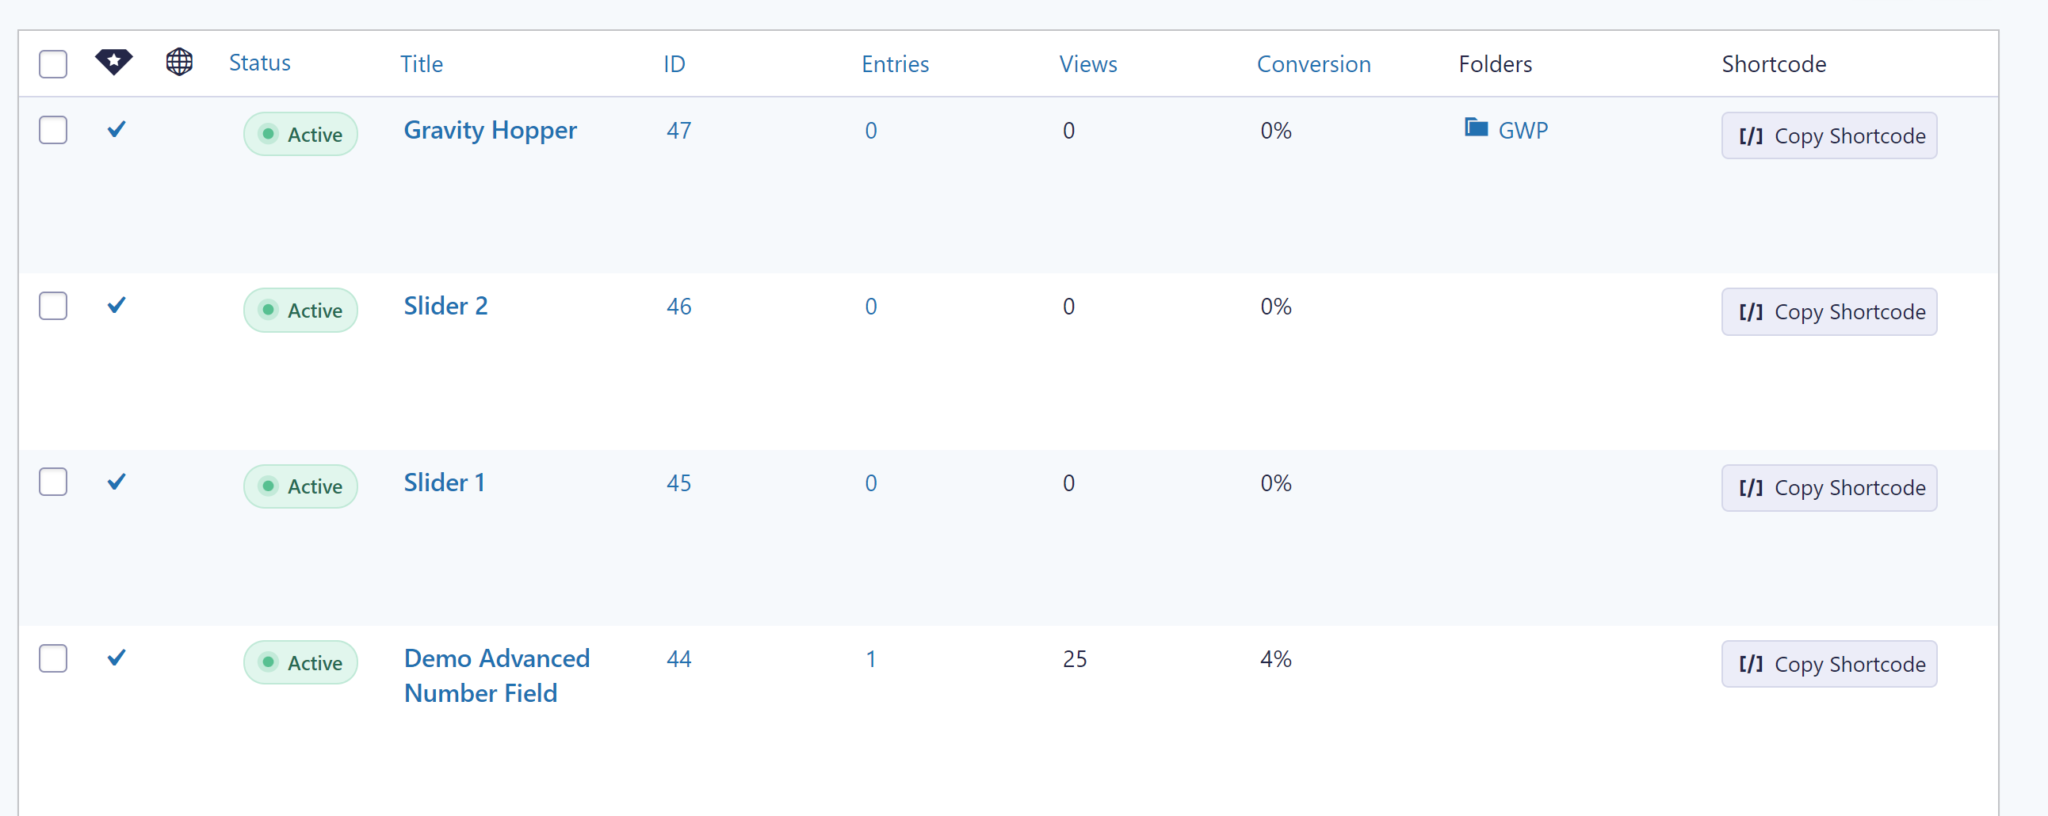Click the checkmark icon on Slider 2 row
Image resolution: width=2048 pixels, height=816 pixels.
coord(116,305)
